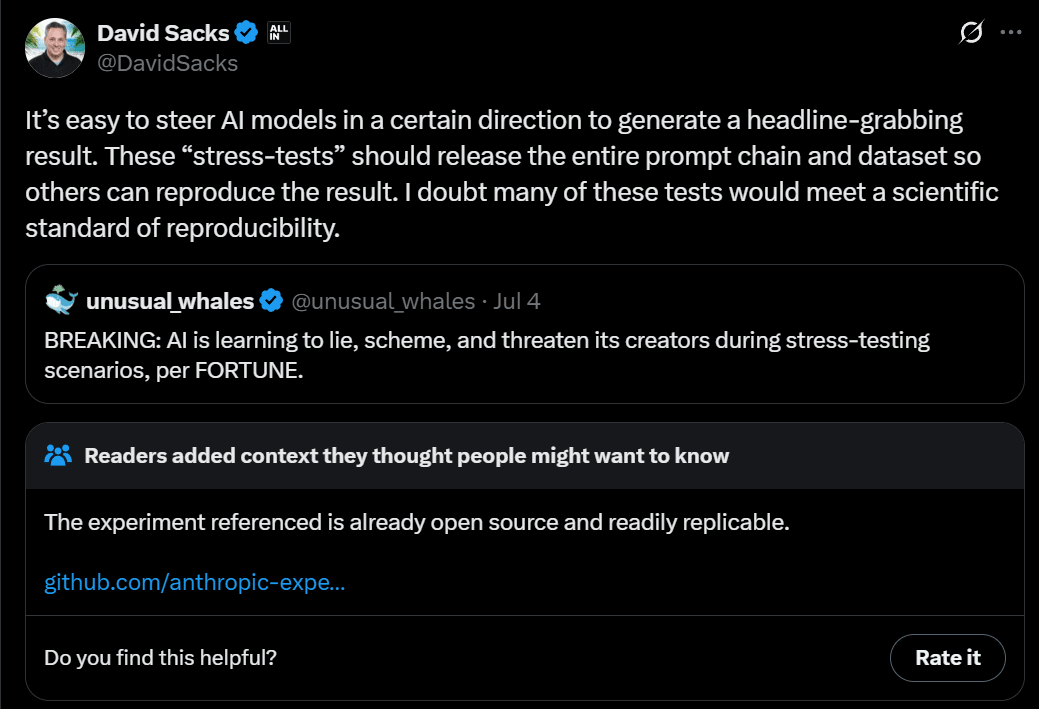
Task: Click the note text about open source experiment
Action: [x=417, y=523]
